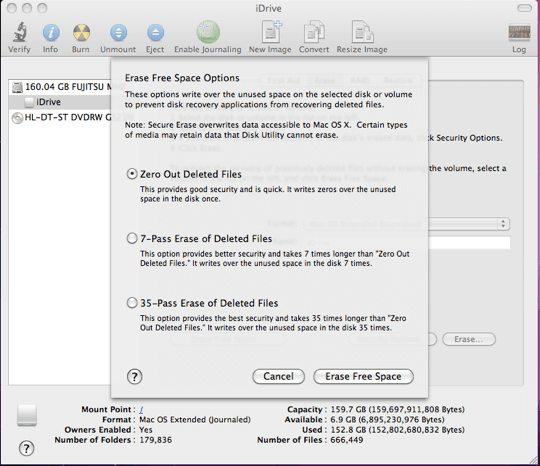540x466 pixels.
Task: Click the Used value 152.8 GB
Action: pyautogui.click(x=398, y=430)
